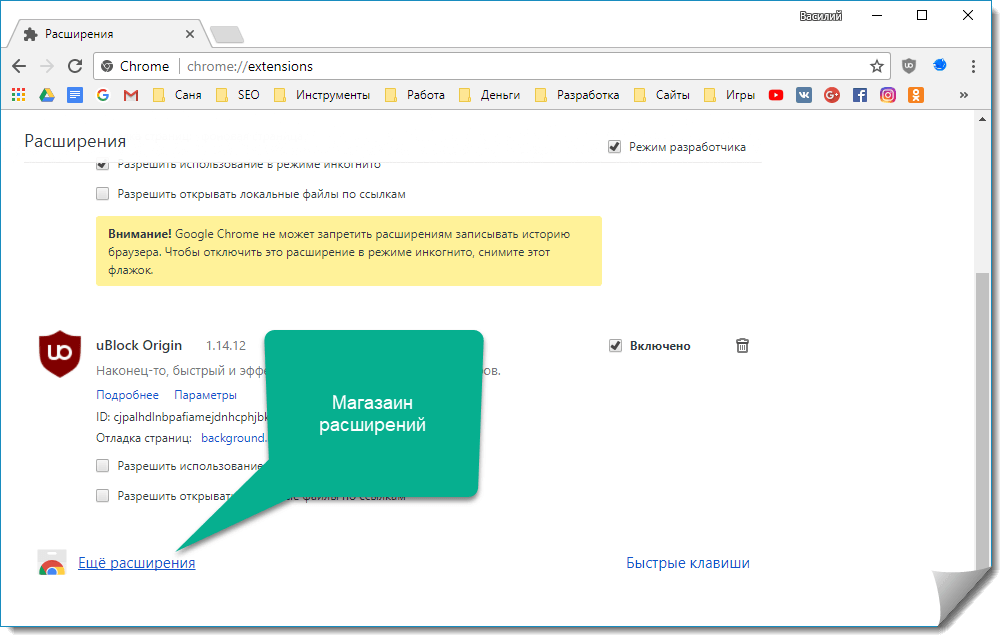Enable Разрешить открывать локальные файлы по ссылкам
1007x642 pixels.
point(103,194)
